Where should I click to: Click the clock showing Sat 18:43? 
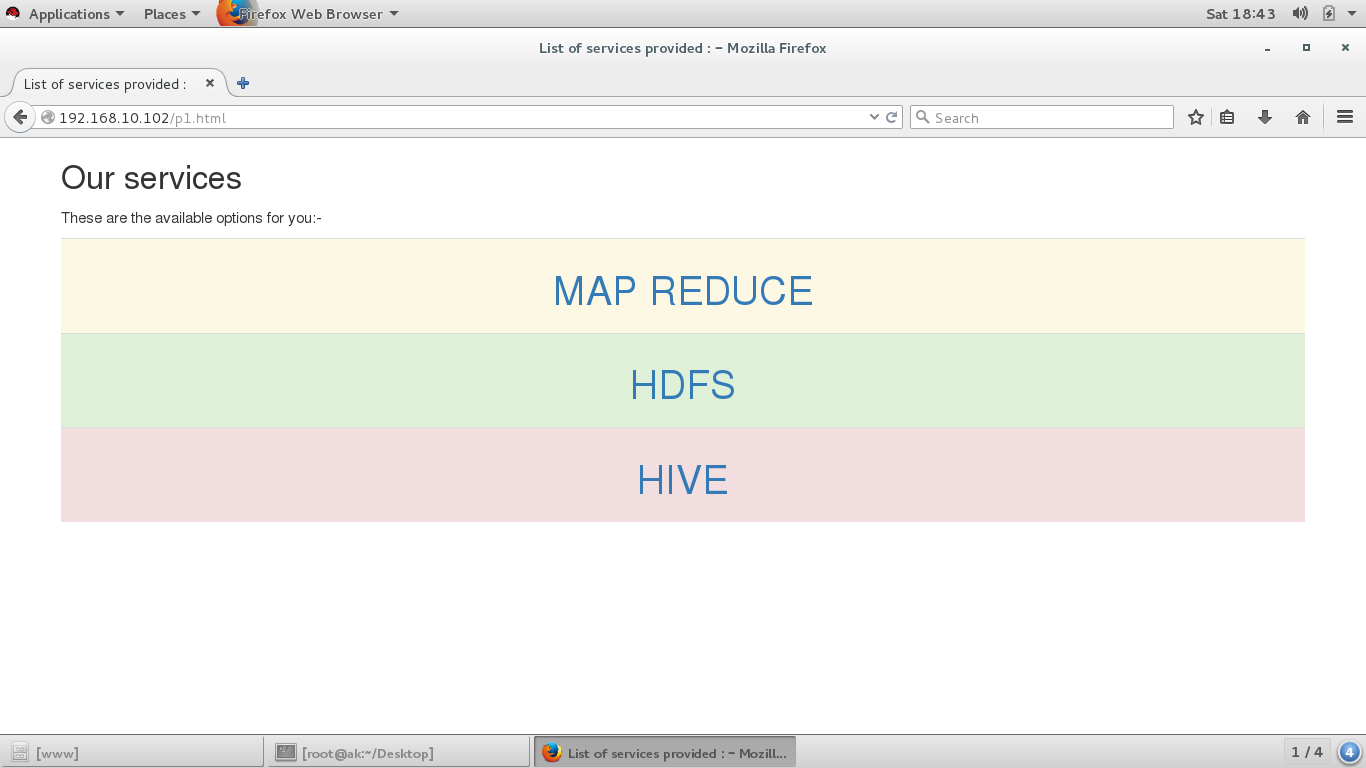[x=1241, y=14]
